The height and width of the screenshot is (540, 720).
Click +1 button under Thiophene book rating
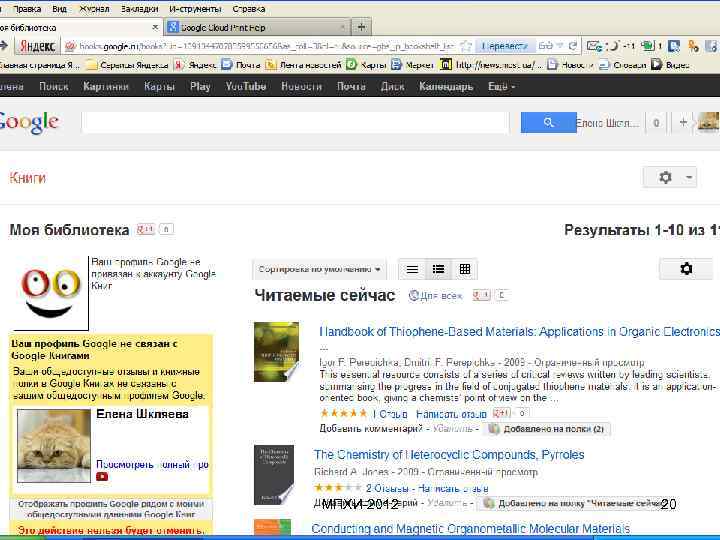pyautogui.click(x=501, y=413)
